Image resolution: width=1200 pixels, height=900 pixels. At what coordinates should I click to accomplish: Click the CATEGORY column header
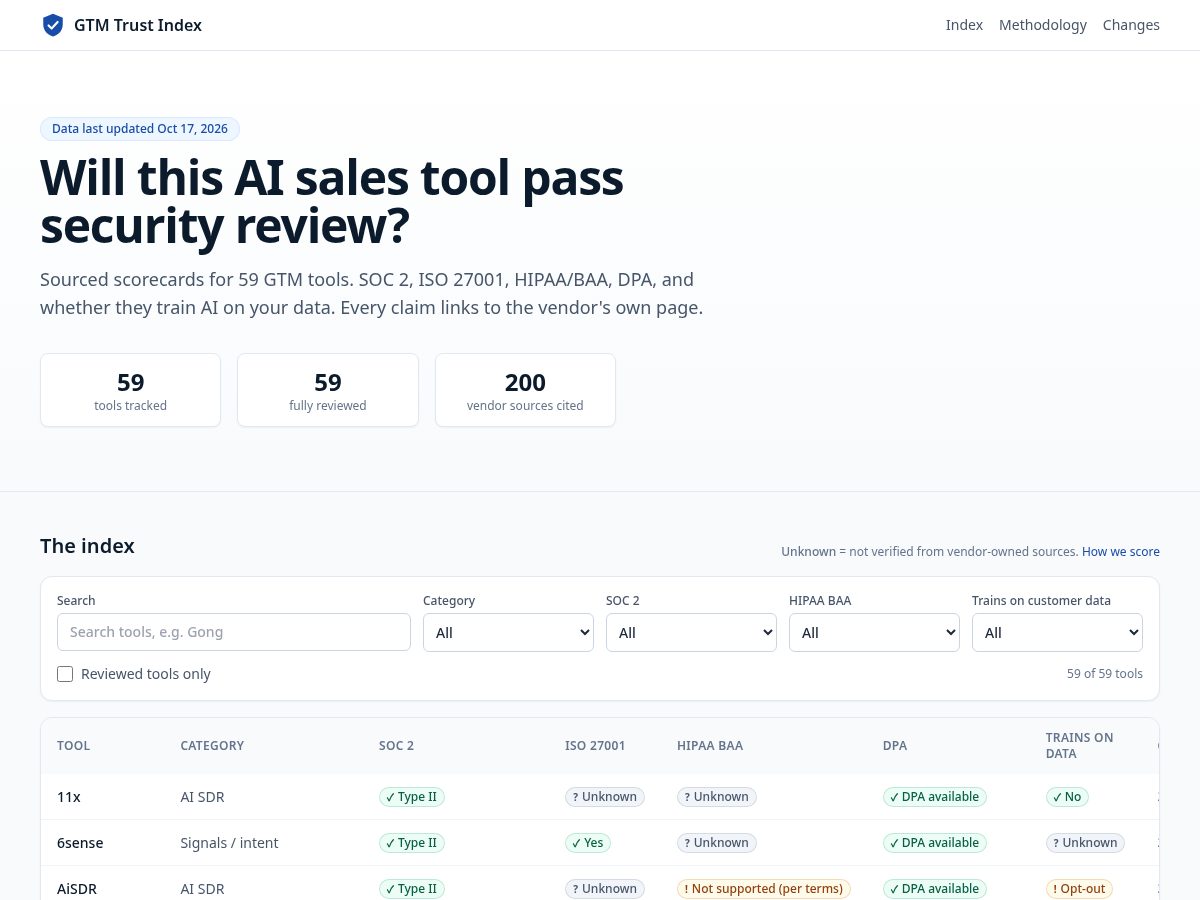coord(212,746)
